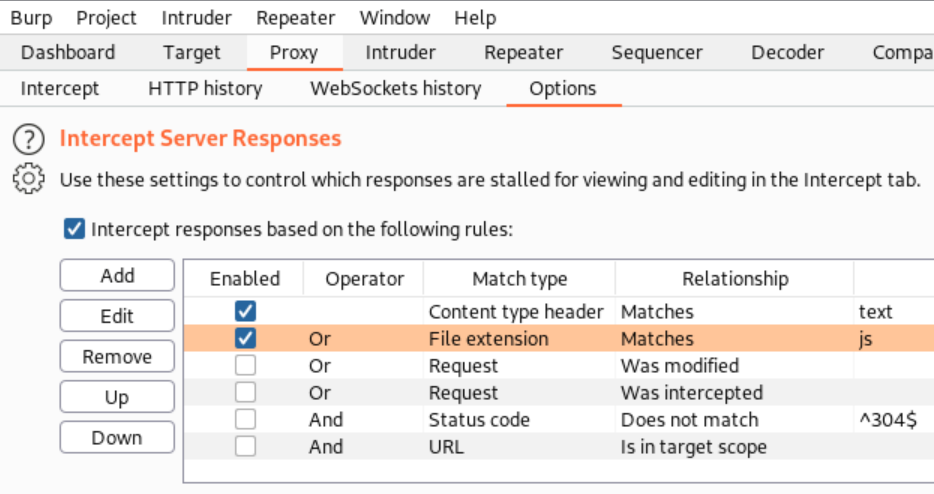
Task: Open the Help menu
Action: point(475,18)
